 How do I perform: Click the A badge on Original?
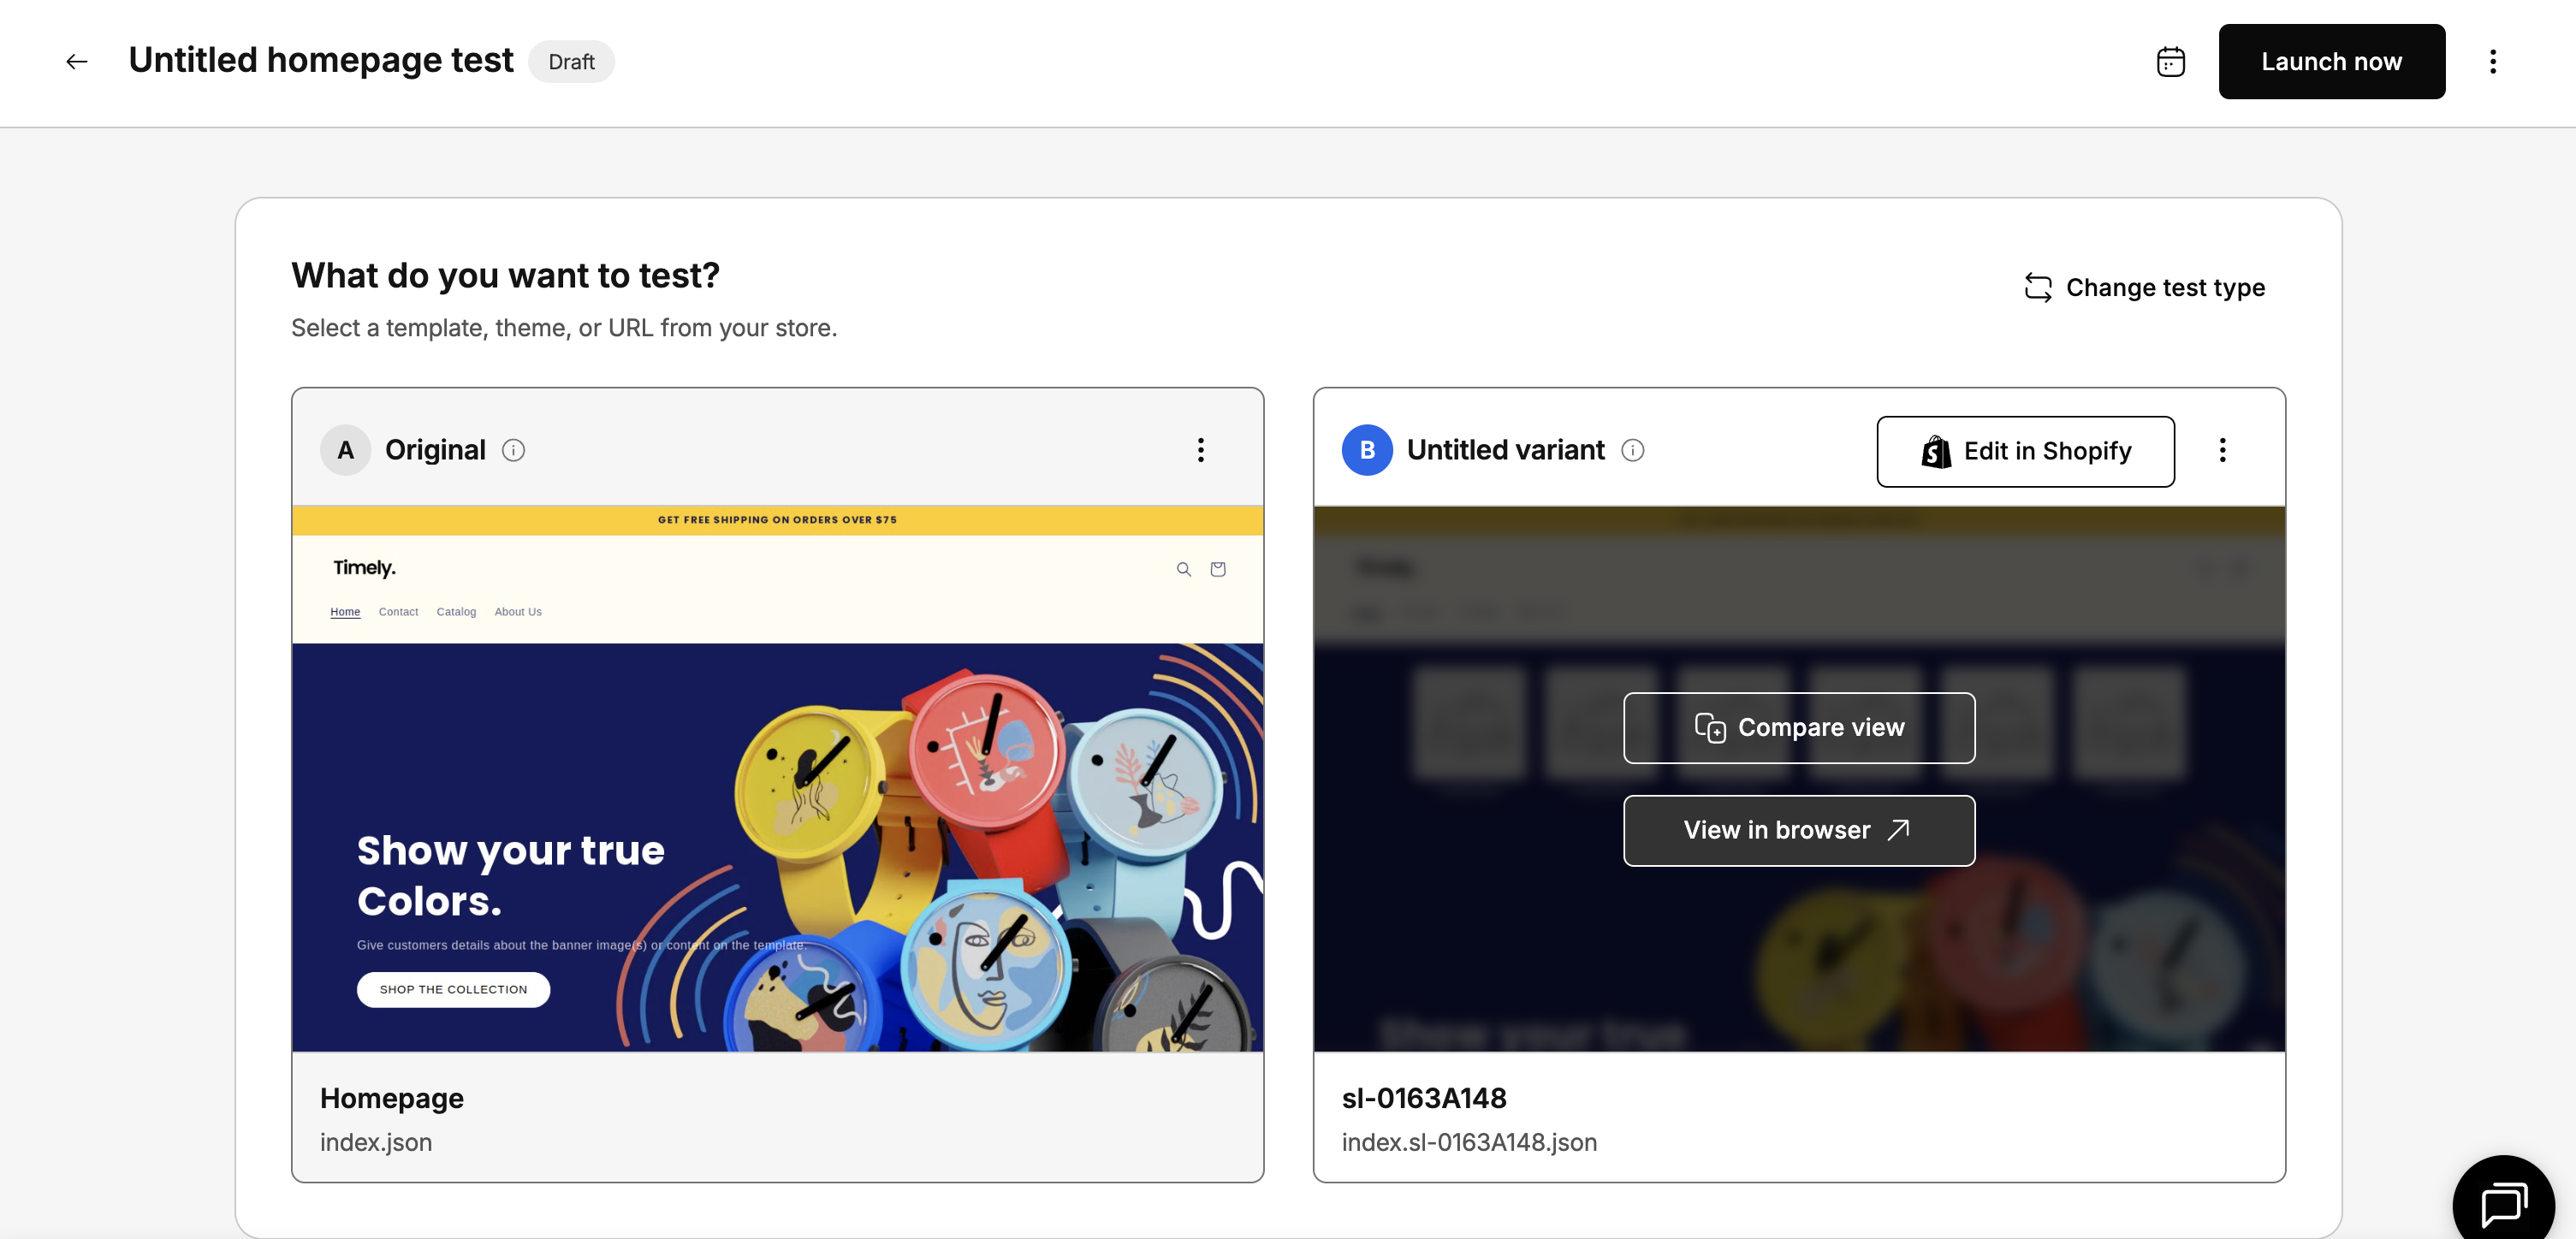pyautogui.click(x=345, y=451)
